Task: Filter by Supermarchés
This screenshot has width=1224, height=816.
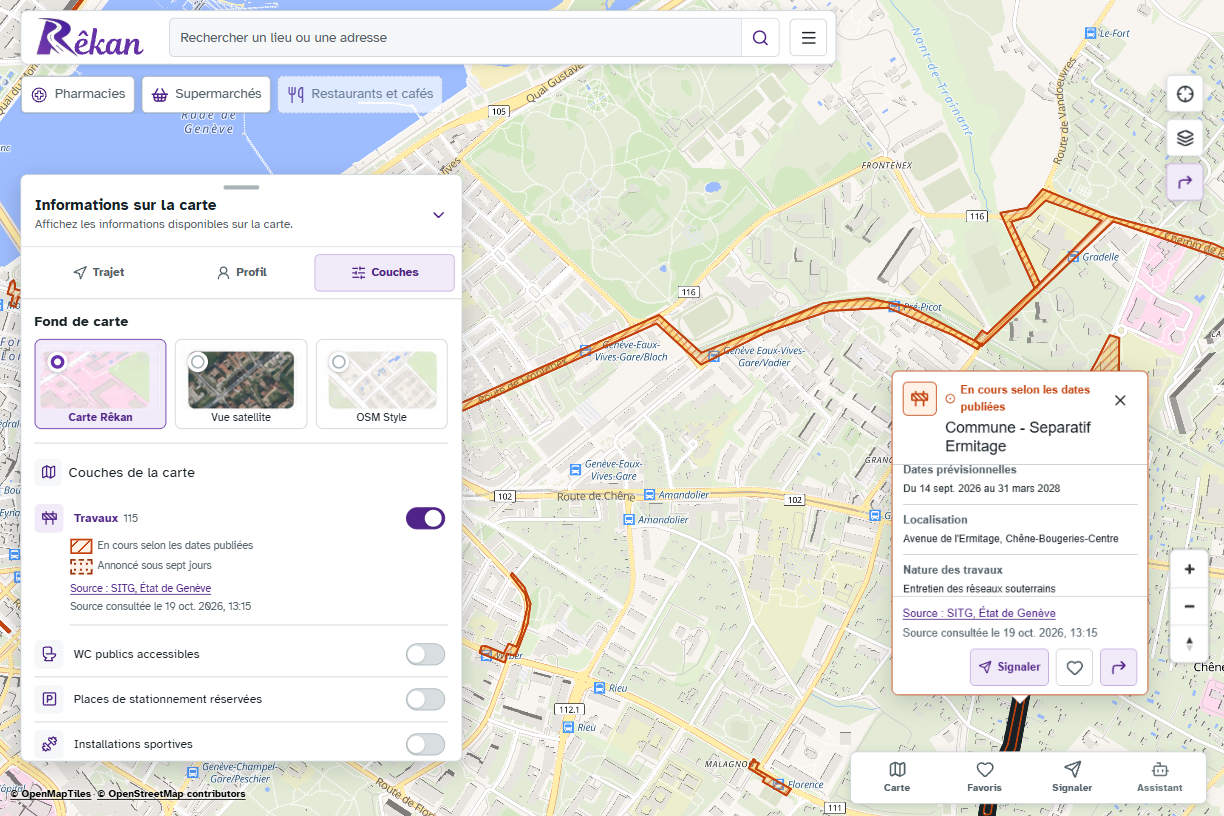Action: coord(206,94)
